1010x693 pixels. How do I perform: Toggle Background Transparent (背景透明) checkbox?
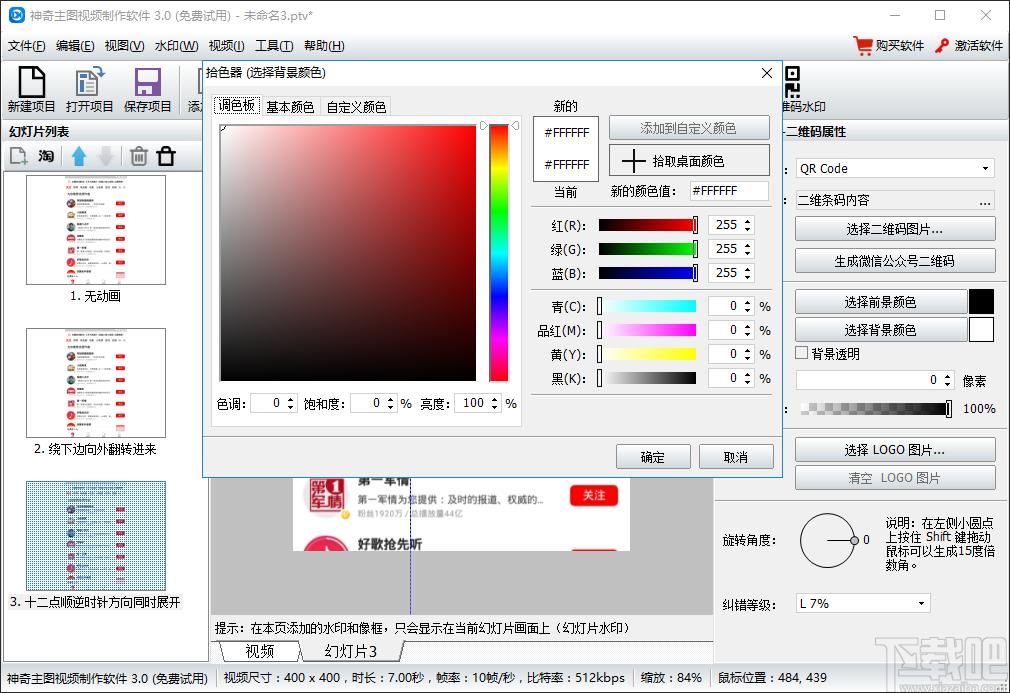tap(801, 353)
